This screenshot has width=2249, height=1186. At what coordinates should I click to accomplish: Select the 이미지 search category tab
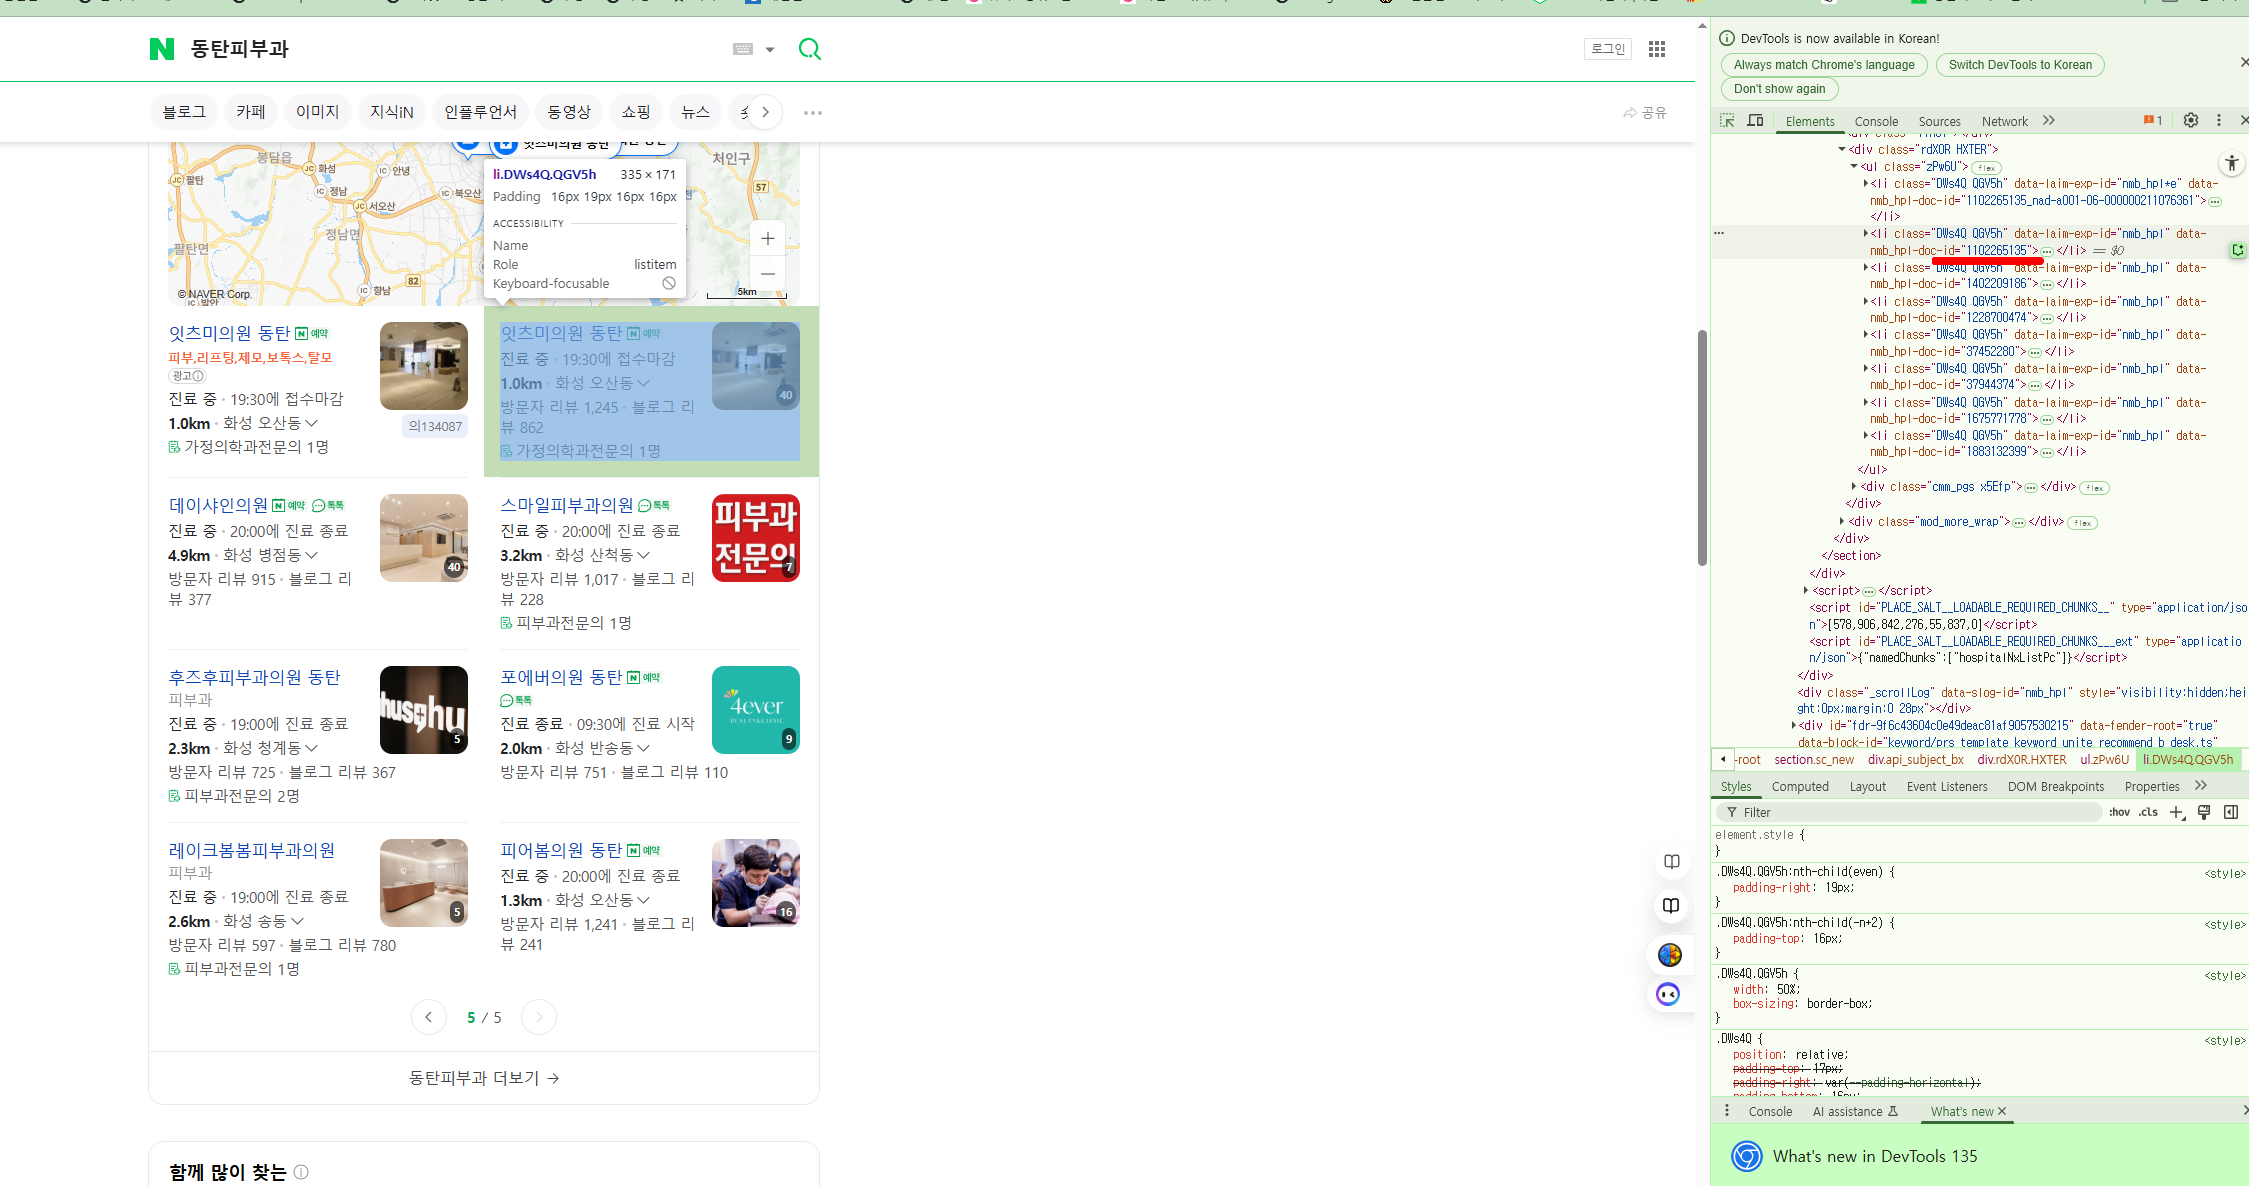(x=317, y=112)
